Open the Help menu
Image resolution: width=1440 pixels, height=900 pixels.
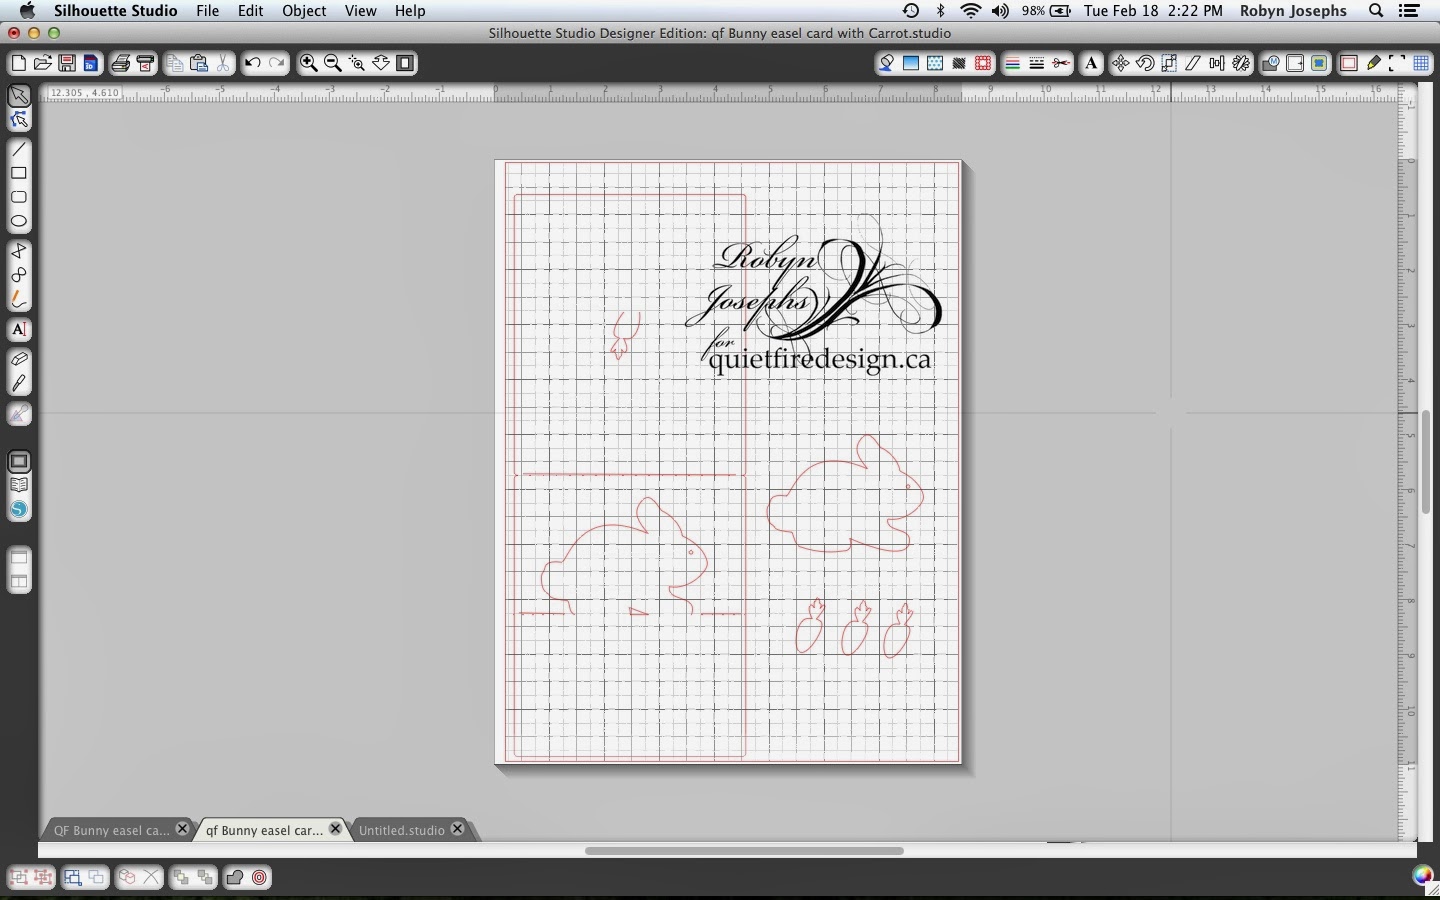click(410, 11)
